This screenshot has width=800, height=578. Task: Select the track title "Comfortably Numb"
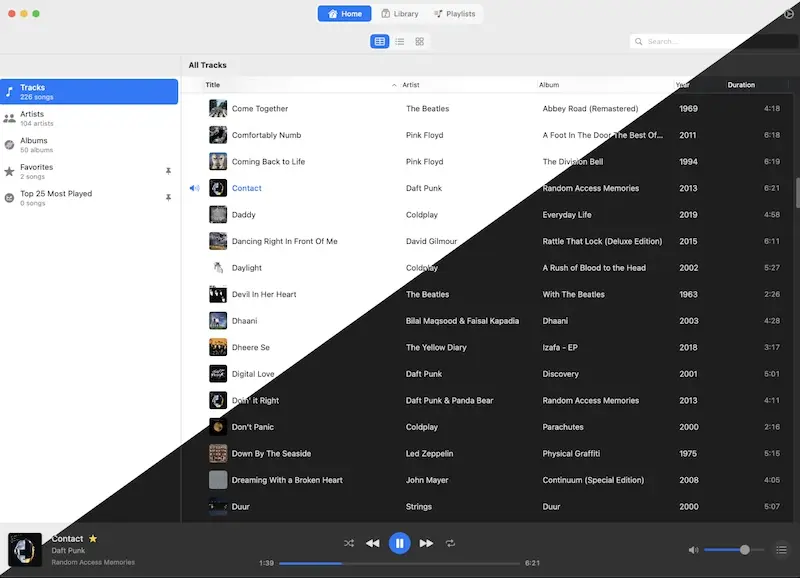(266, 135)
